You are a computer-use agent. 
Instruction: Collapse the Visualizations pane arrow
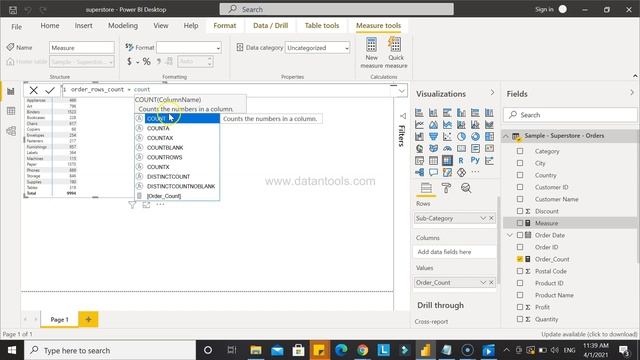click(492, 93)
